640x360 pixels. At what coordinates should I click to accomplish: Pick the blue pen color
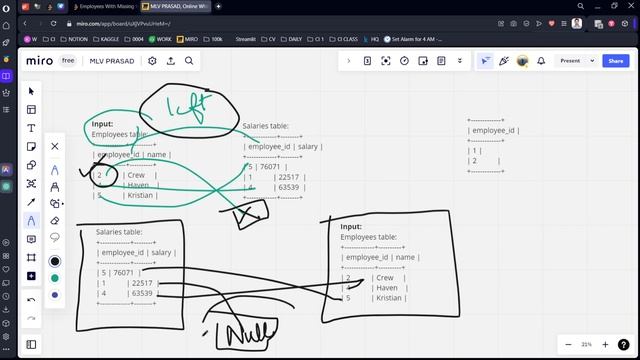[55, 295]
